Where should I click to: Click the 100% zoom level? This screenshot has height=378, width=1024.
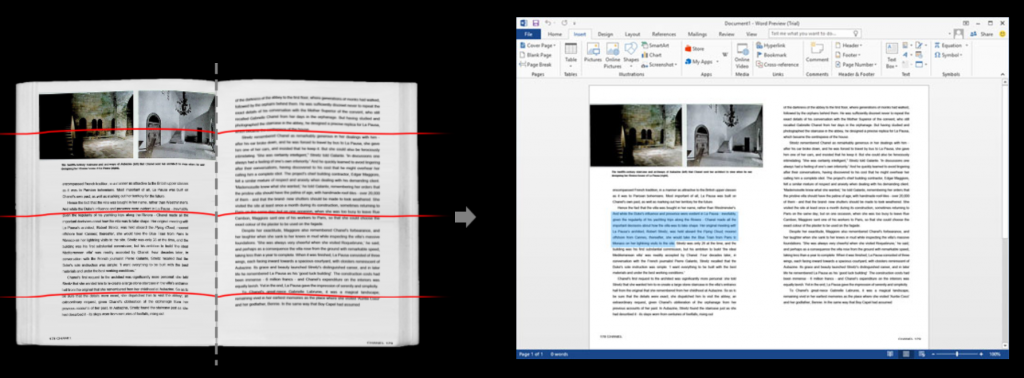tap(995, 354)
